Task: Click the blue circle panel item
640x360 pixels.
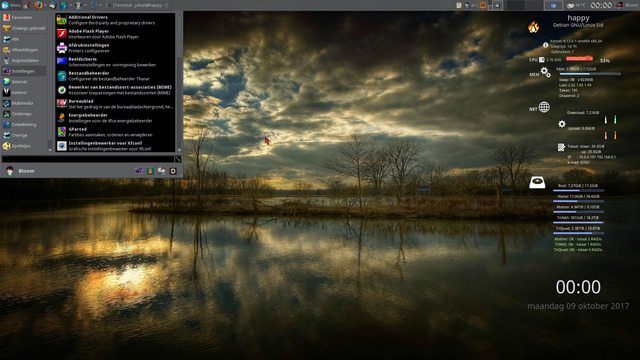Action: 553,5
